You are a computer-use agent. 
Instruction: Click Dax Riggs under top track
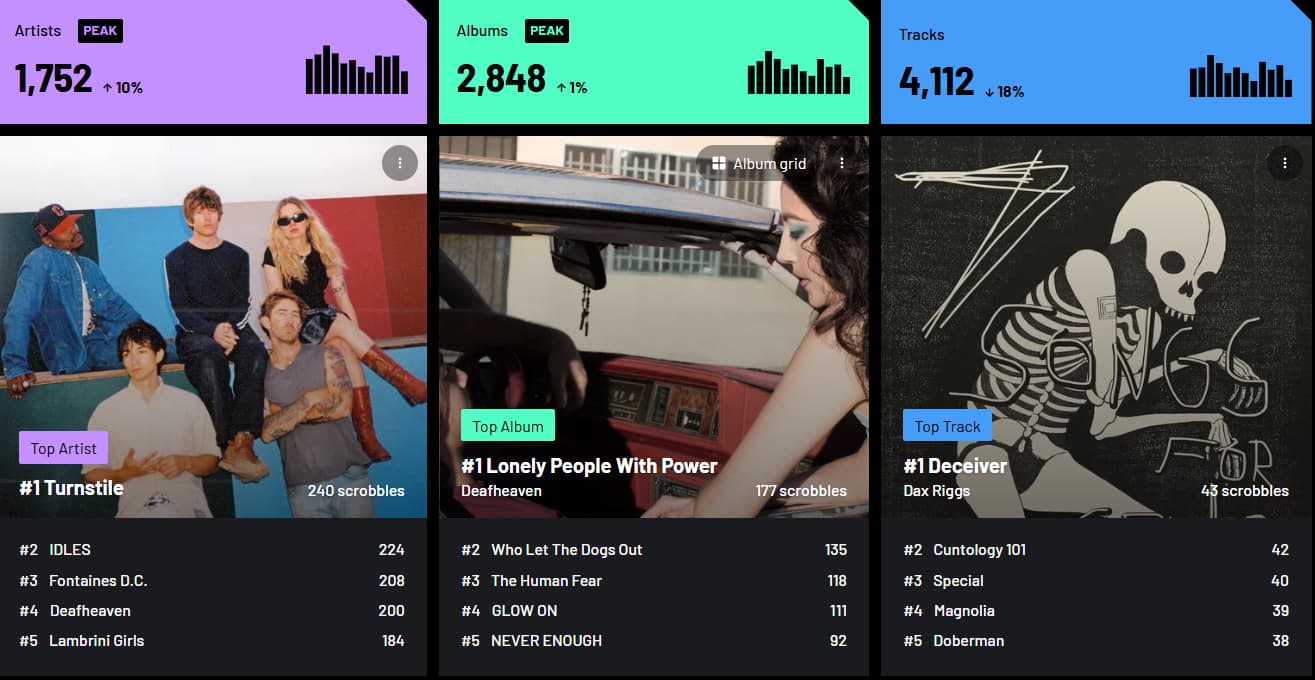click(x=936, y=491)
